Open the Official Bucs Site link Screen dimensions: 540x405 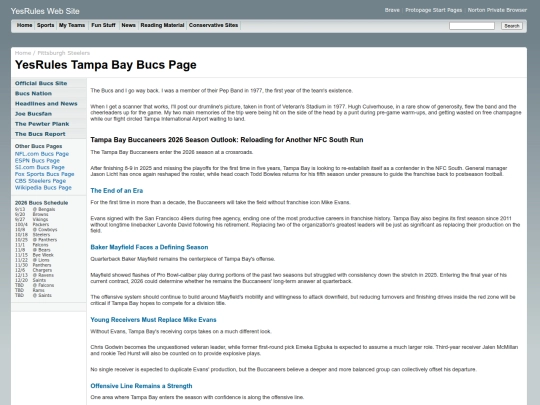pyautogui.click(x=41, y=83)
